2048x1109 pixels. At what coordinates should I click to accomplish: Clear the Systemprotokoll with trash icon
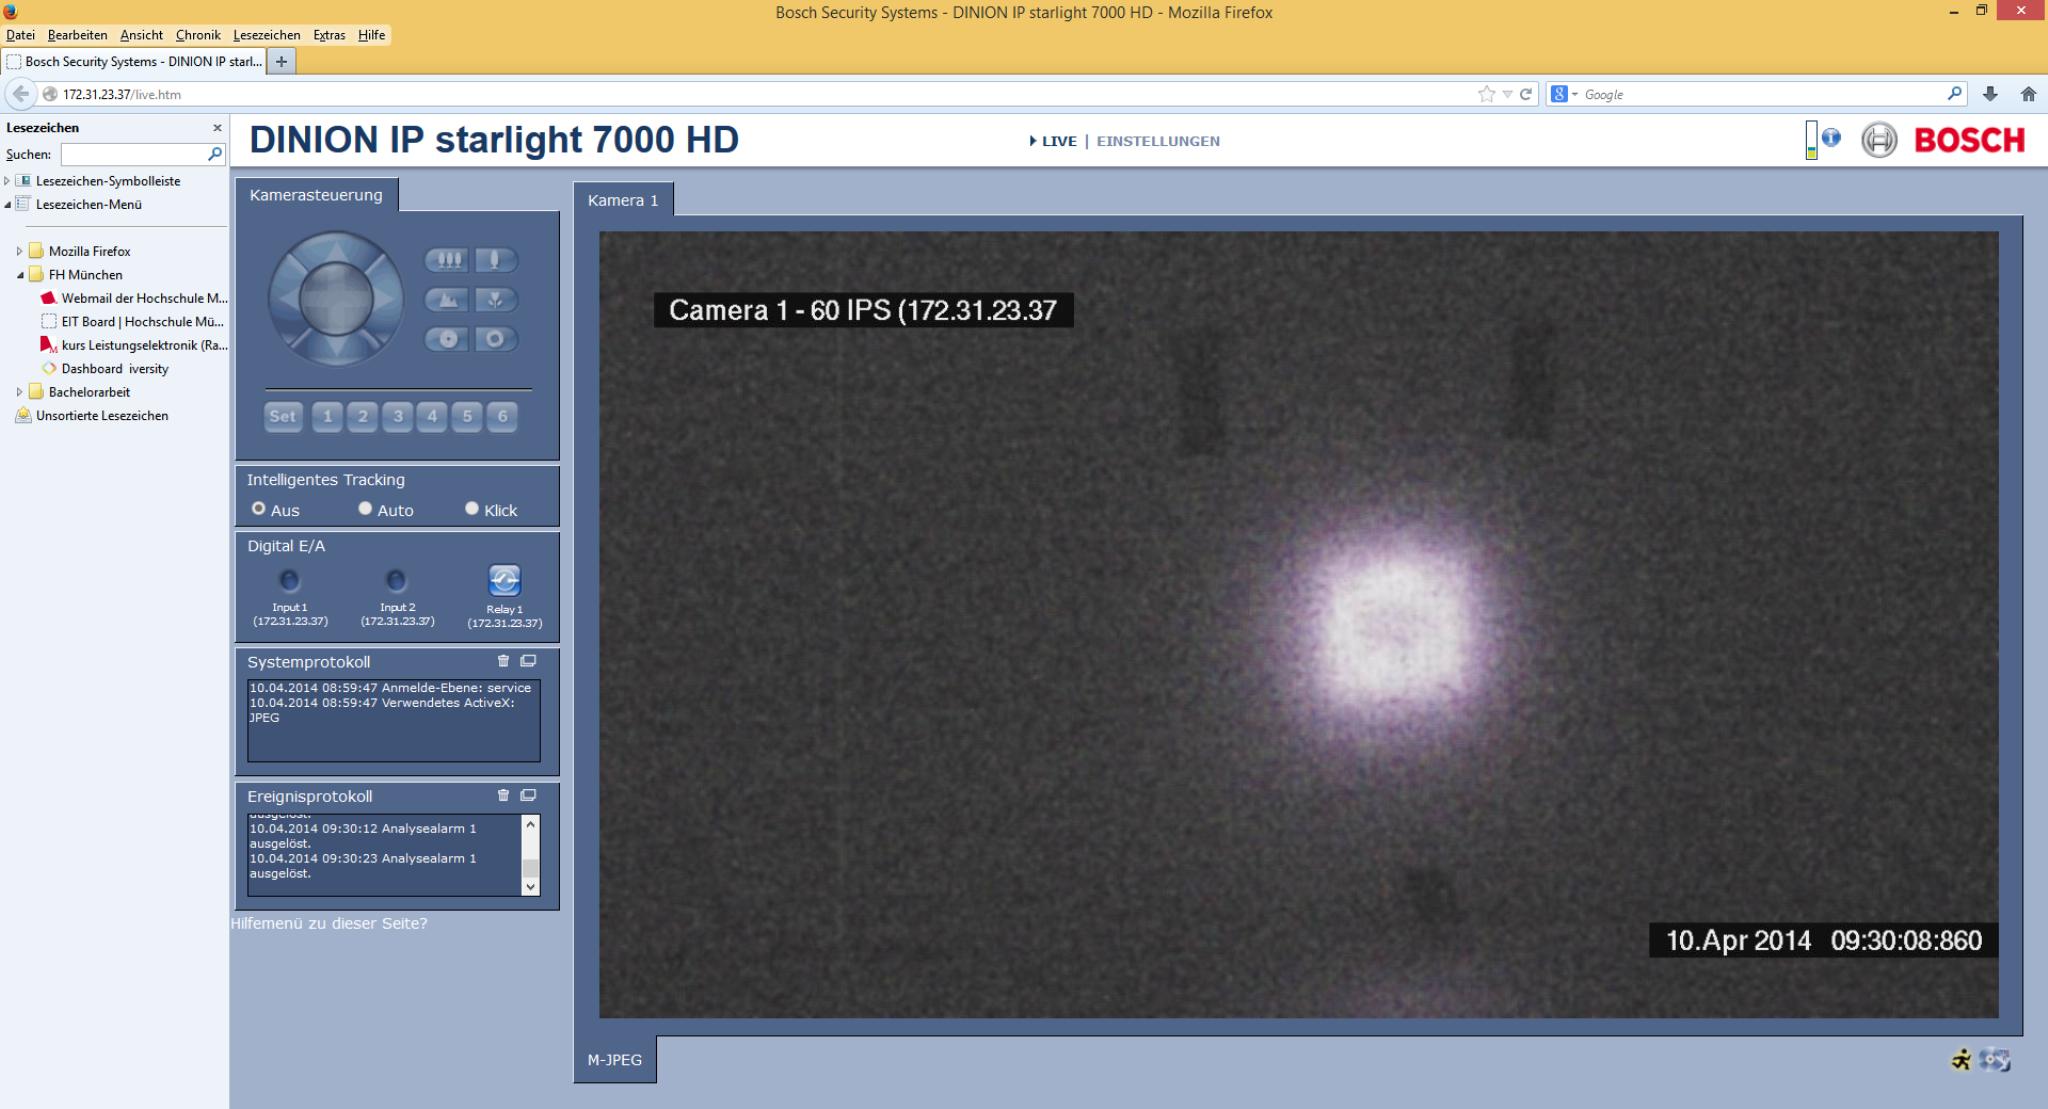point(503,661)
